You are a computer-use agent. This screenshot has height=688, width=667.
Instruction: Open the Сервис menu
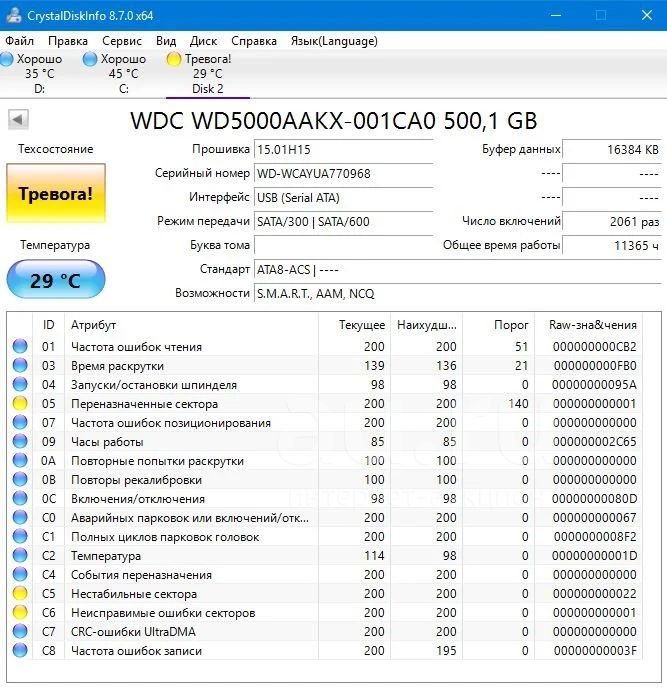[x=122, y=41]
